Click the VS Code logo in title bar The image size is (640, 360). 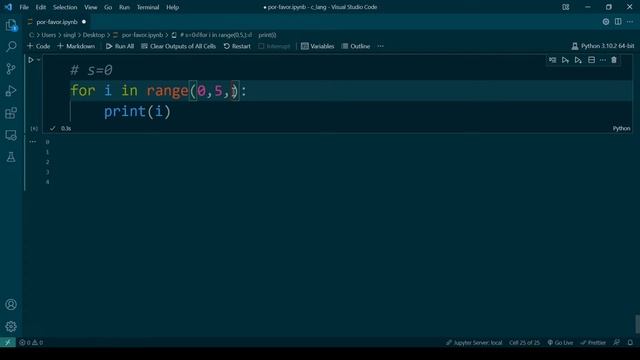(x=8, y=7)
